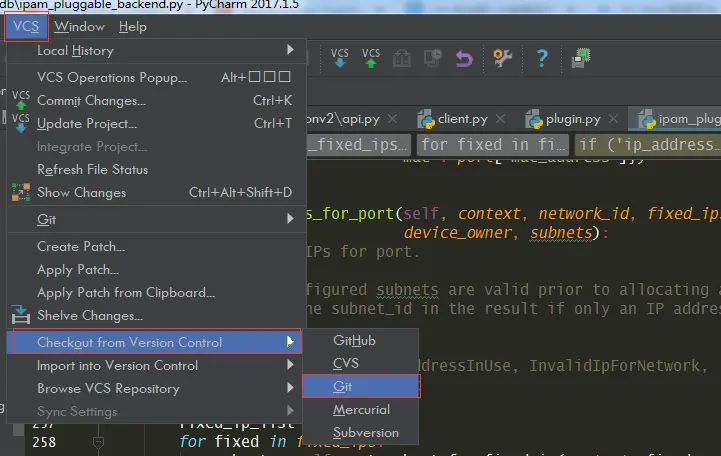Choose Mercurial in checkout submenu
Image resolution: width=721 pixels, height=456 pixels.
point(360,409)
